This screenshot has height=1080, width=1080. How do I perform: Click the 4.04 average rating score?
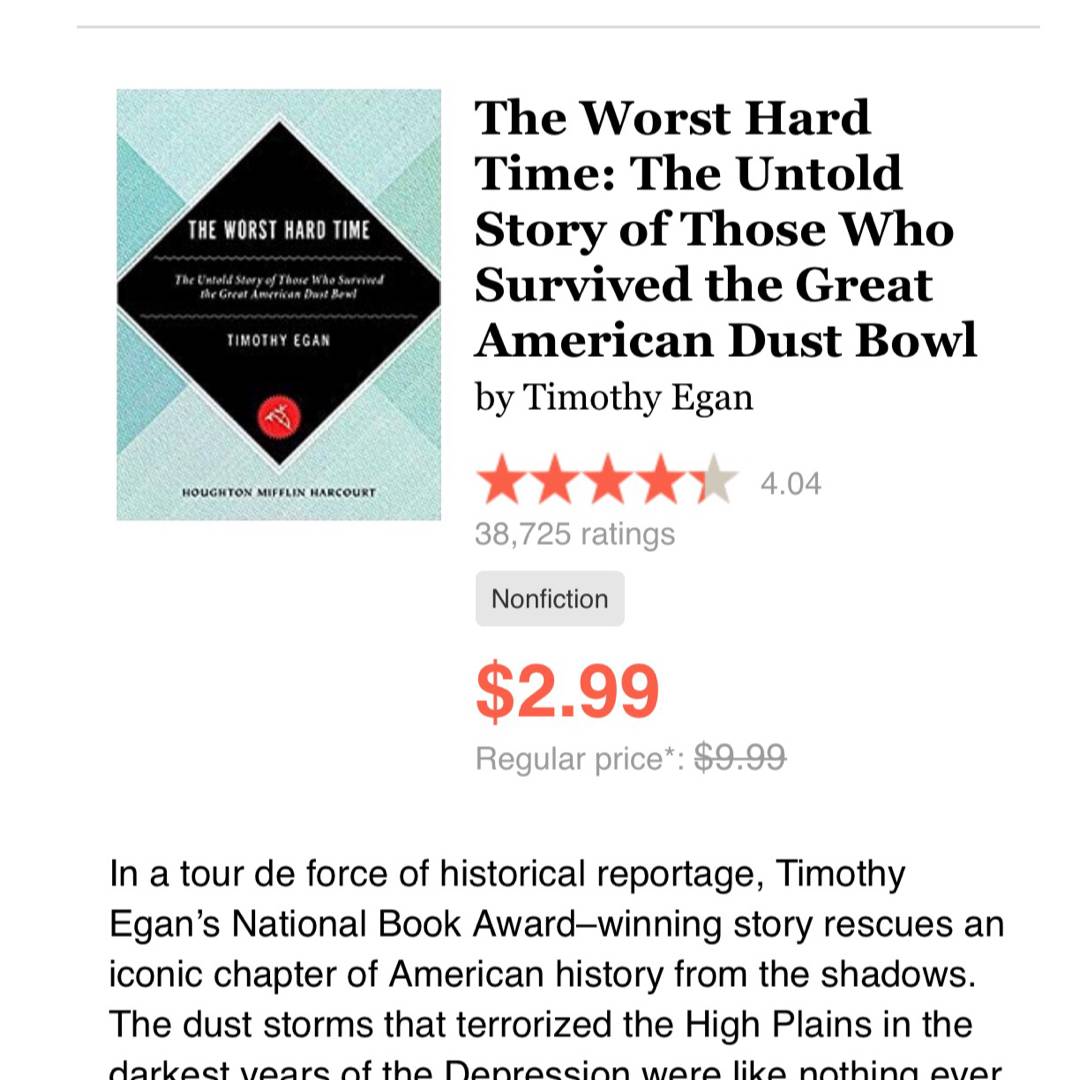[x=791, y=484]
